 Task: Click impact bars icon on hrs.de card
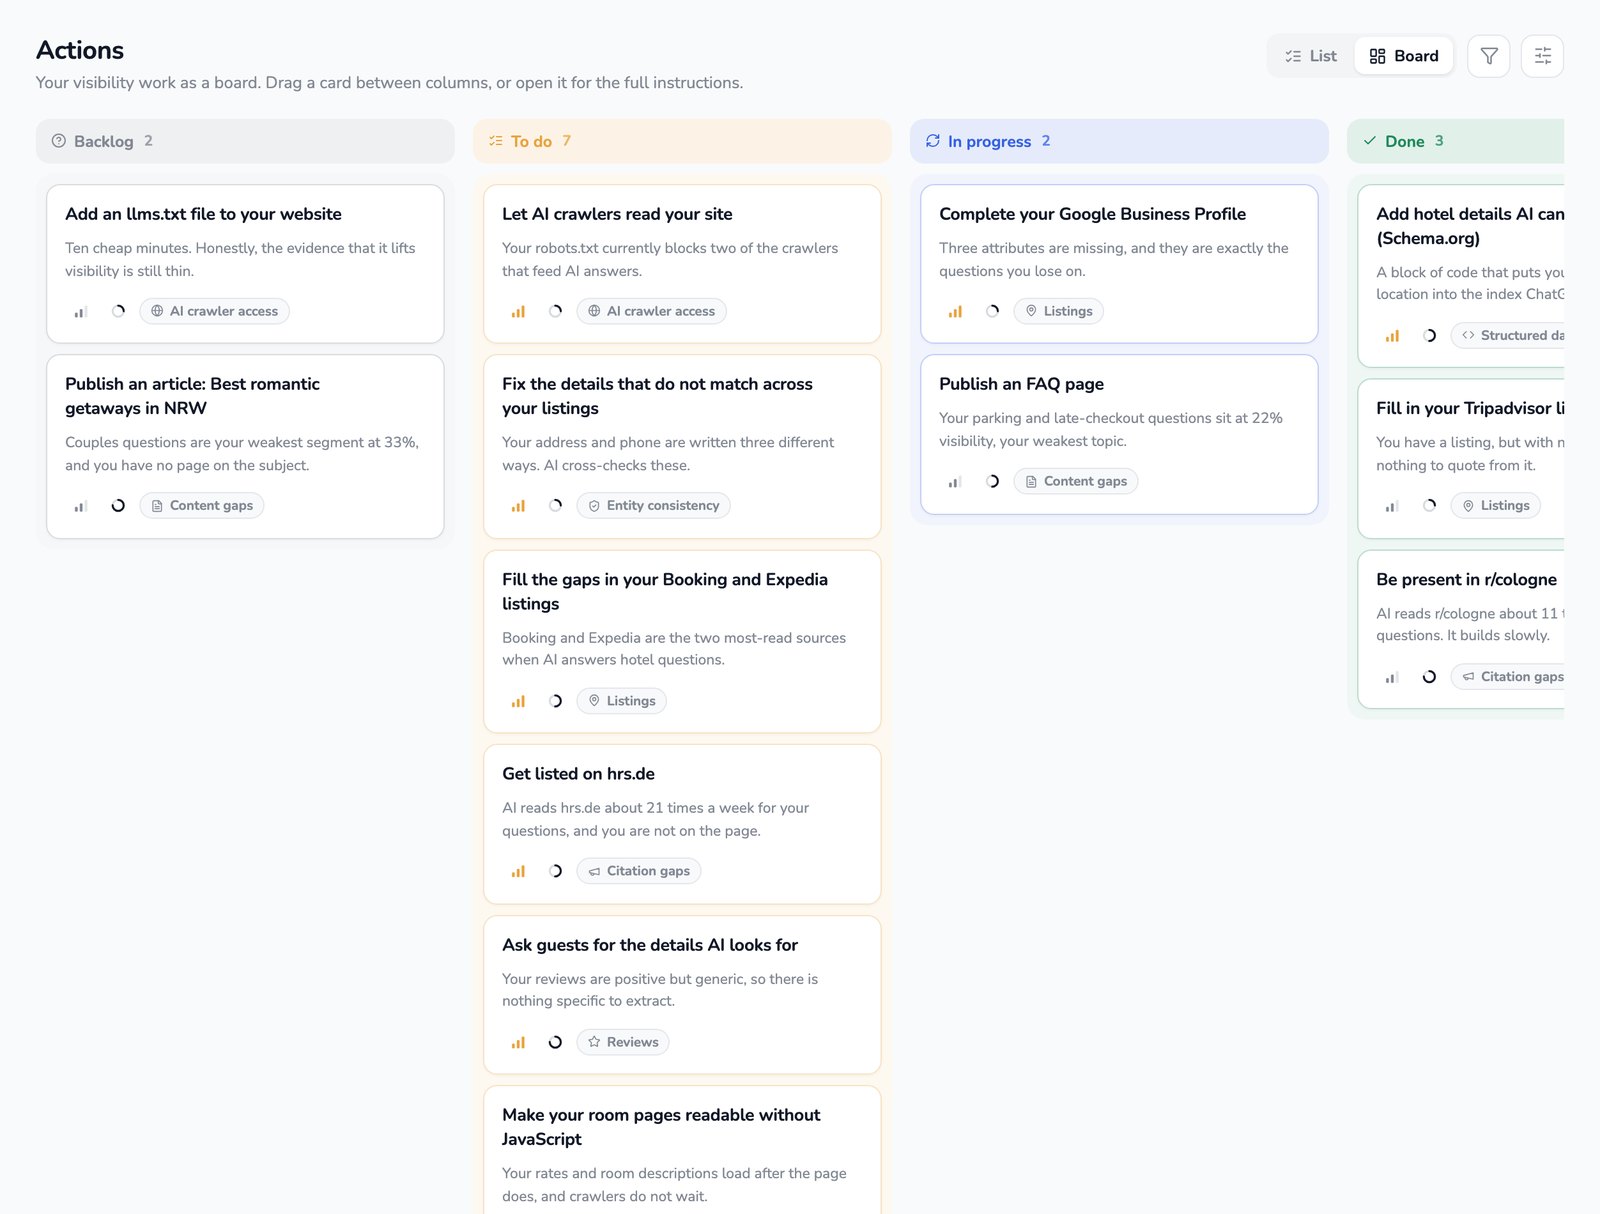(x=518, y=871)
